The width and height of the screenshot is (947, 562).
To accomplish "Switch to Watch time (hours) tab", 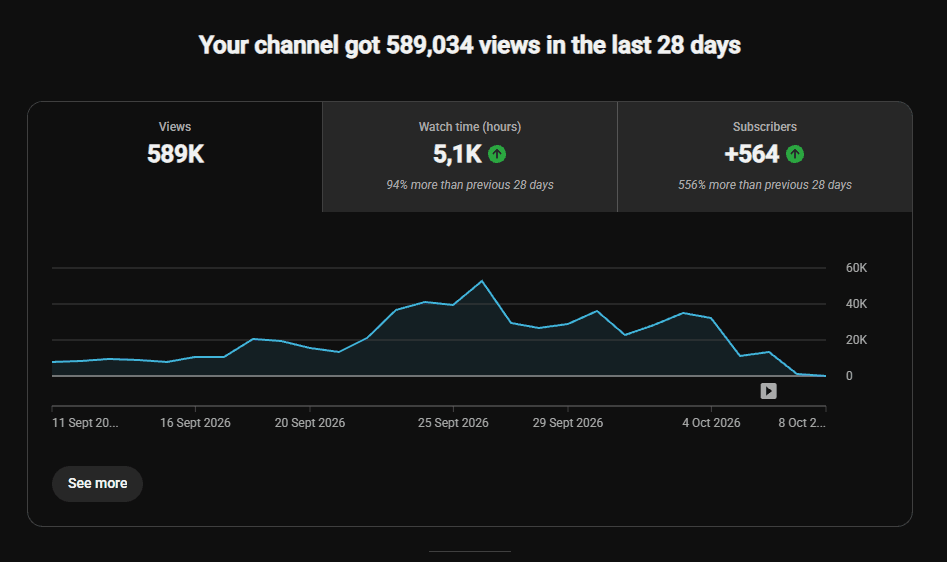I will coord(470,157).
